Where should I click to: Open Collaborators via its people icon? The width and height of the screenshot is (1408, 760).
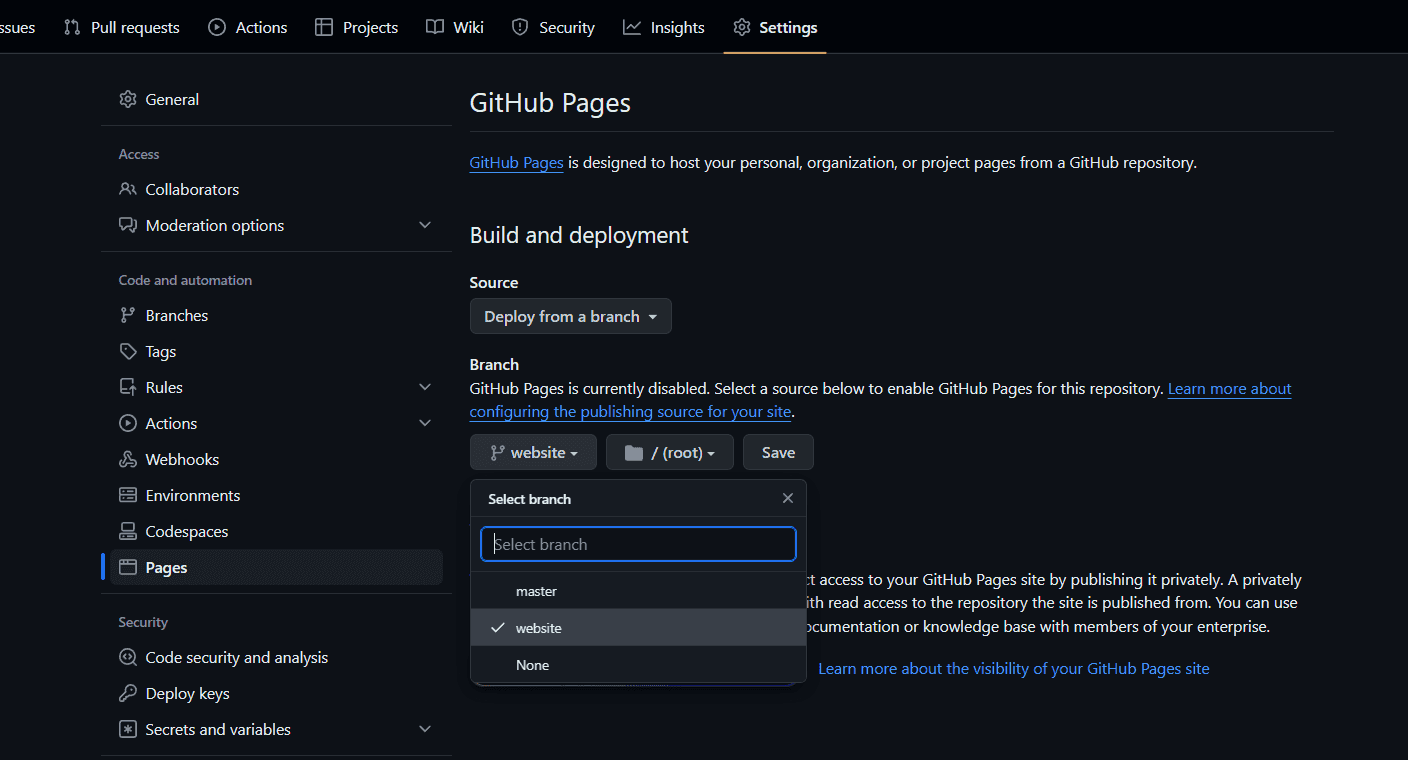click(x=127, y=189)
